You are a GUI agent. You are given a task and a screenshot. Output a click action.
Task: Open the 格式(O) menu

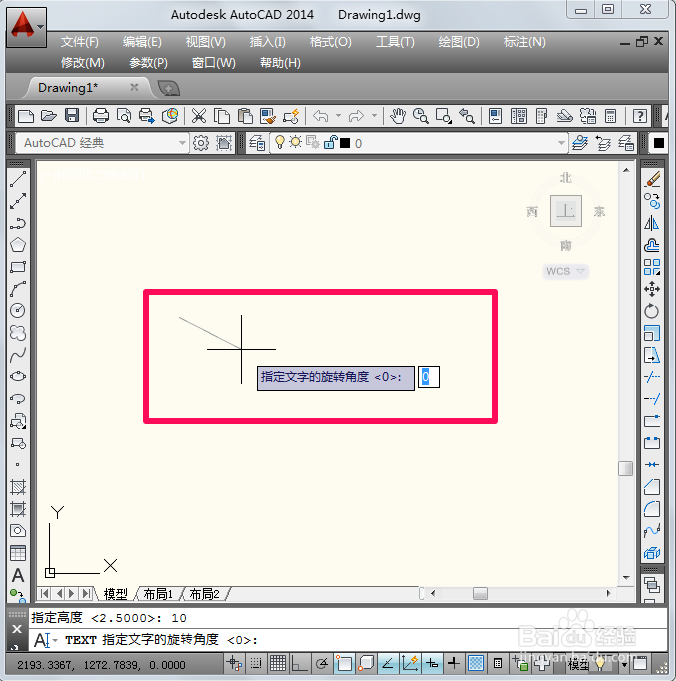(330, 42)
